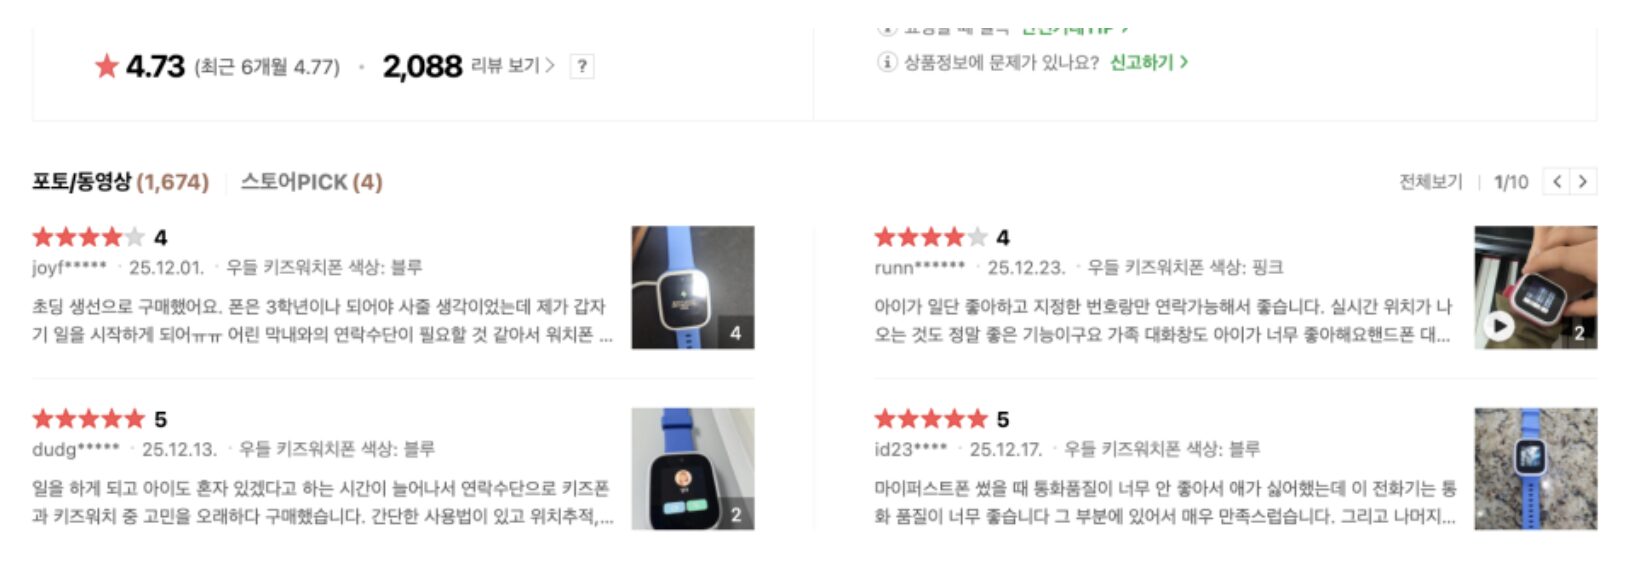This screenshot has height=566, width=1642.
Task: Switch to 스토어PICK (4) tab
Action: pyautogui.click(x=311, y=182)
